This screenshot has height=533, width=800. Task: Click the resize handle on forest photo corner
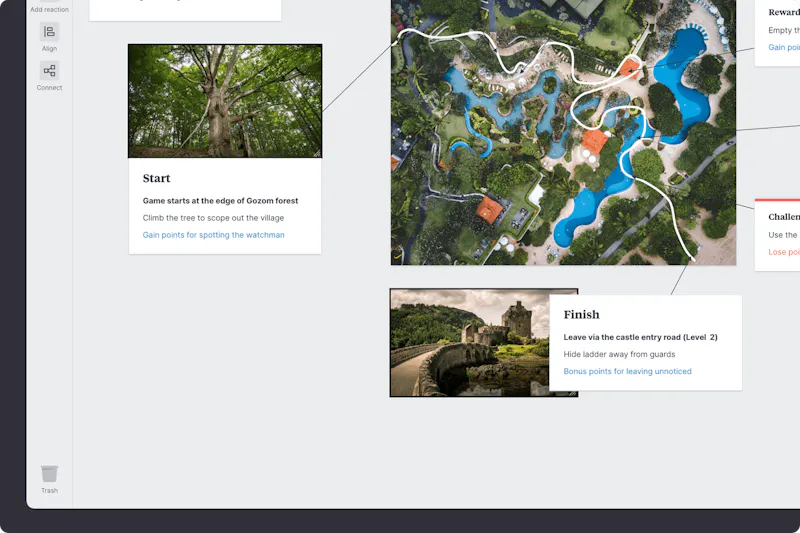(317, 153)
